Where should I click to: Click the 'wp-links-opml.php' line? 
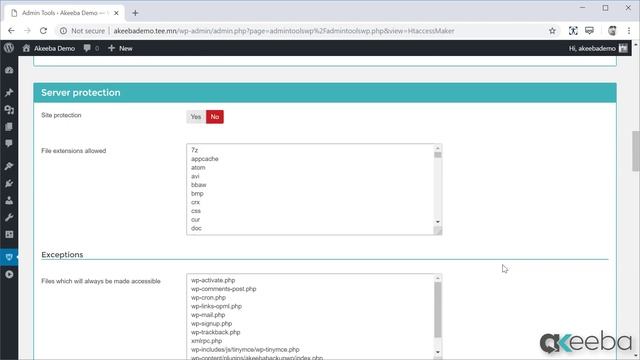(216, 306)
